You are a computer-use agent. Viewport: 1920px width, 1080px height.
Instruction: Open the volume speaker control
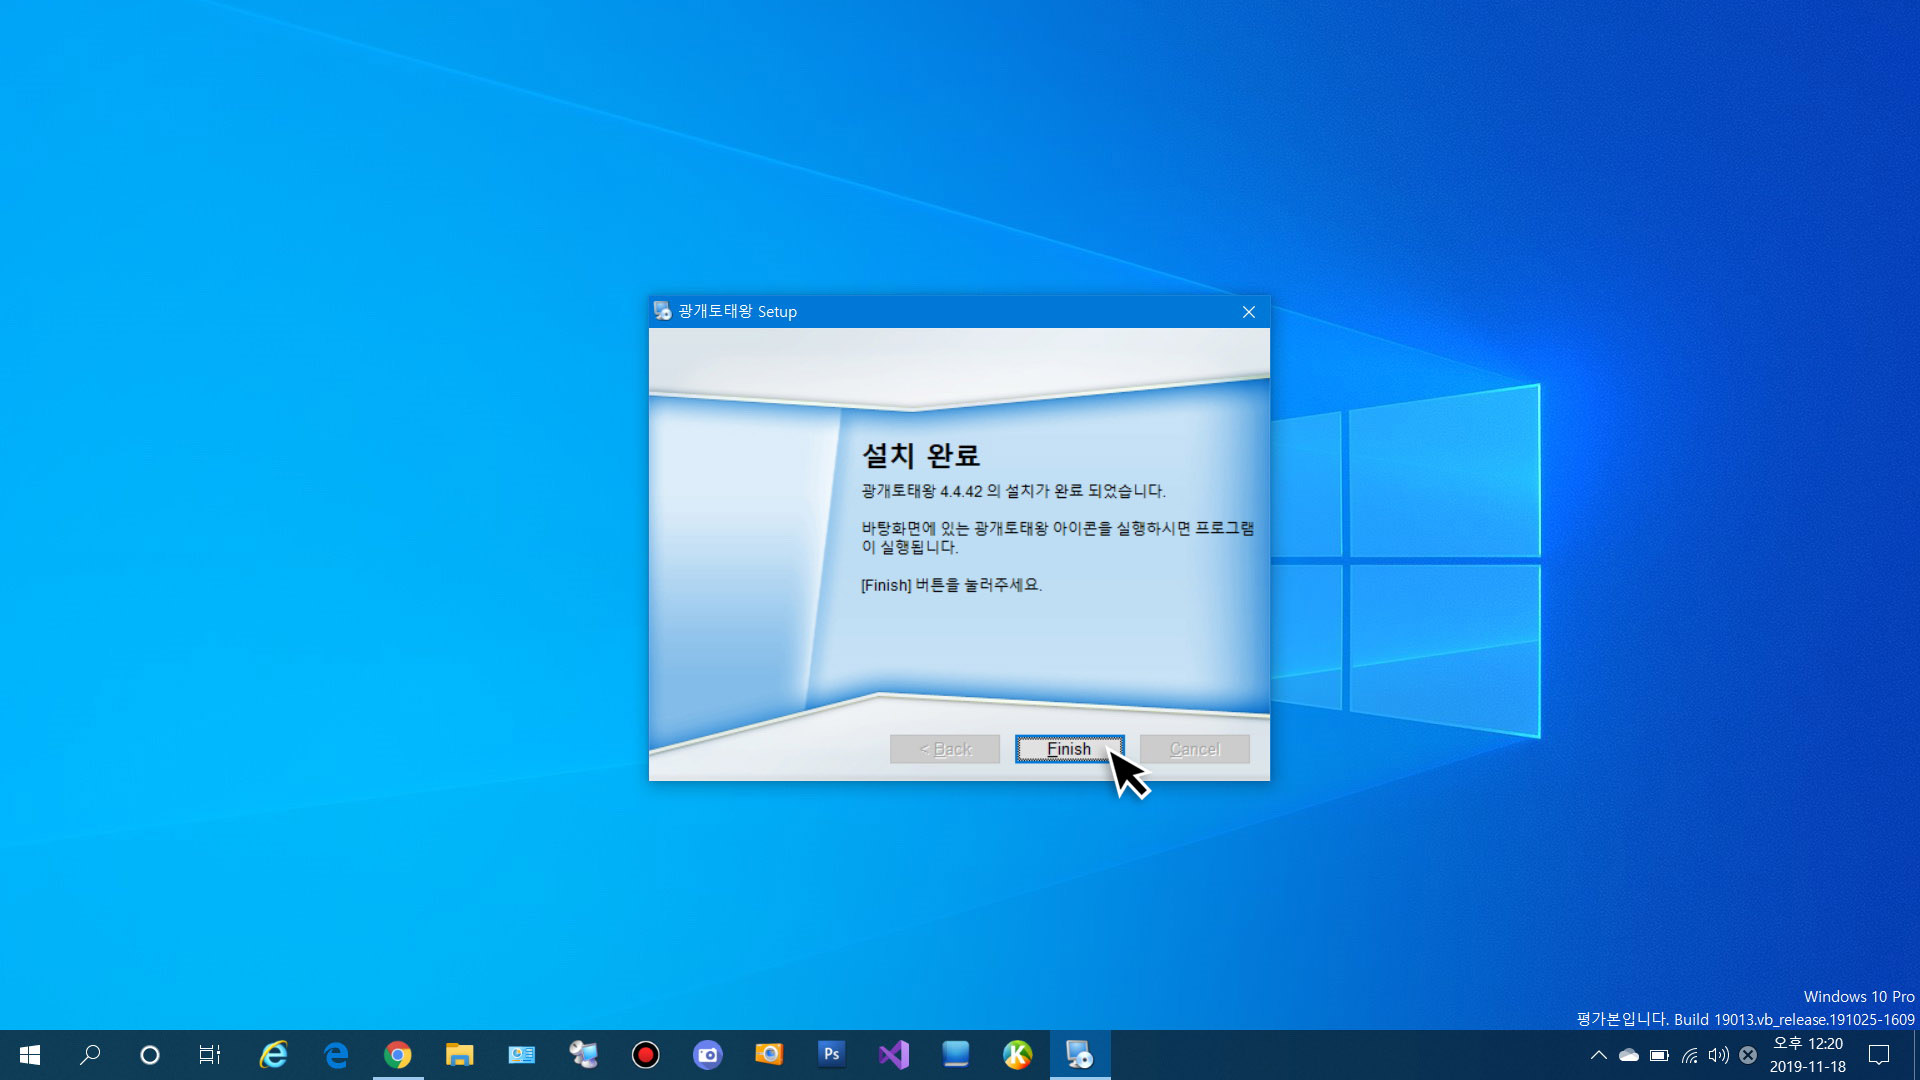click(x=1718, y=1055)
